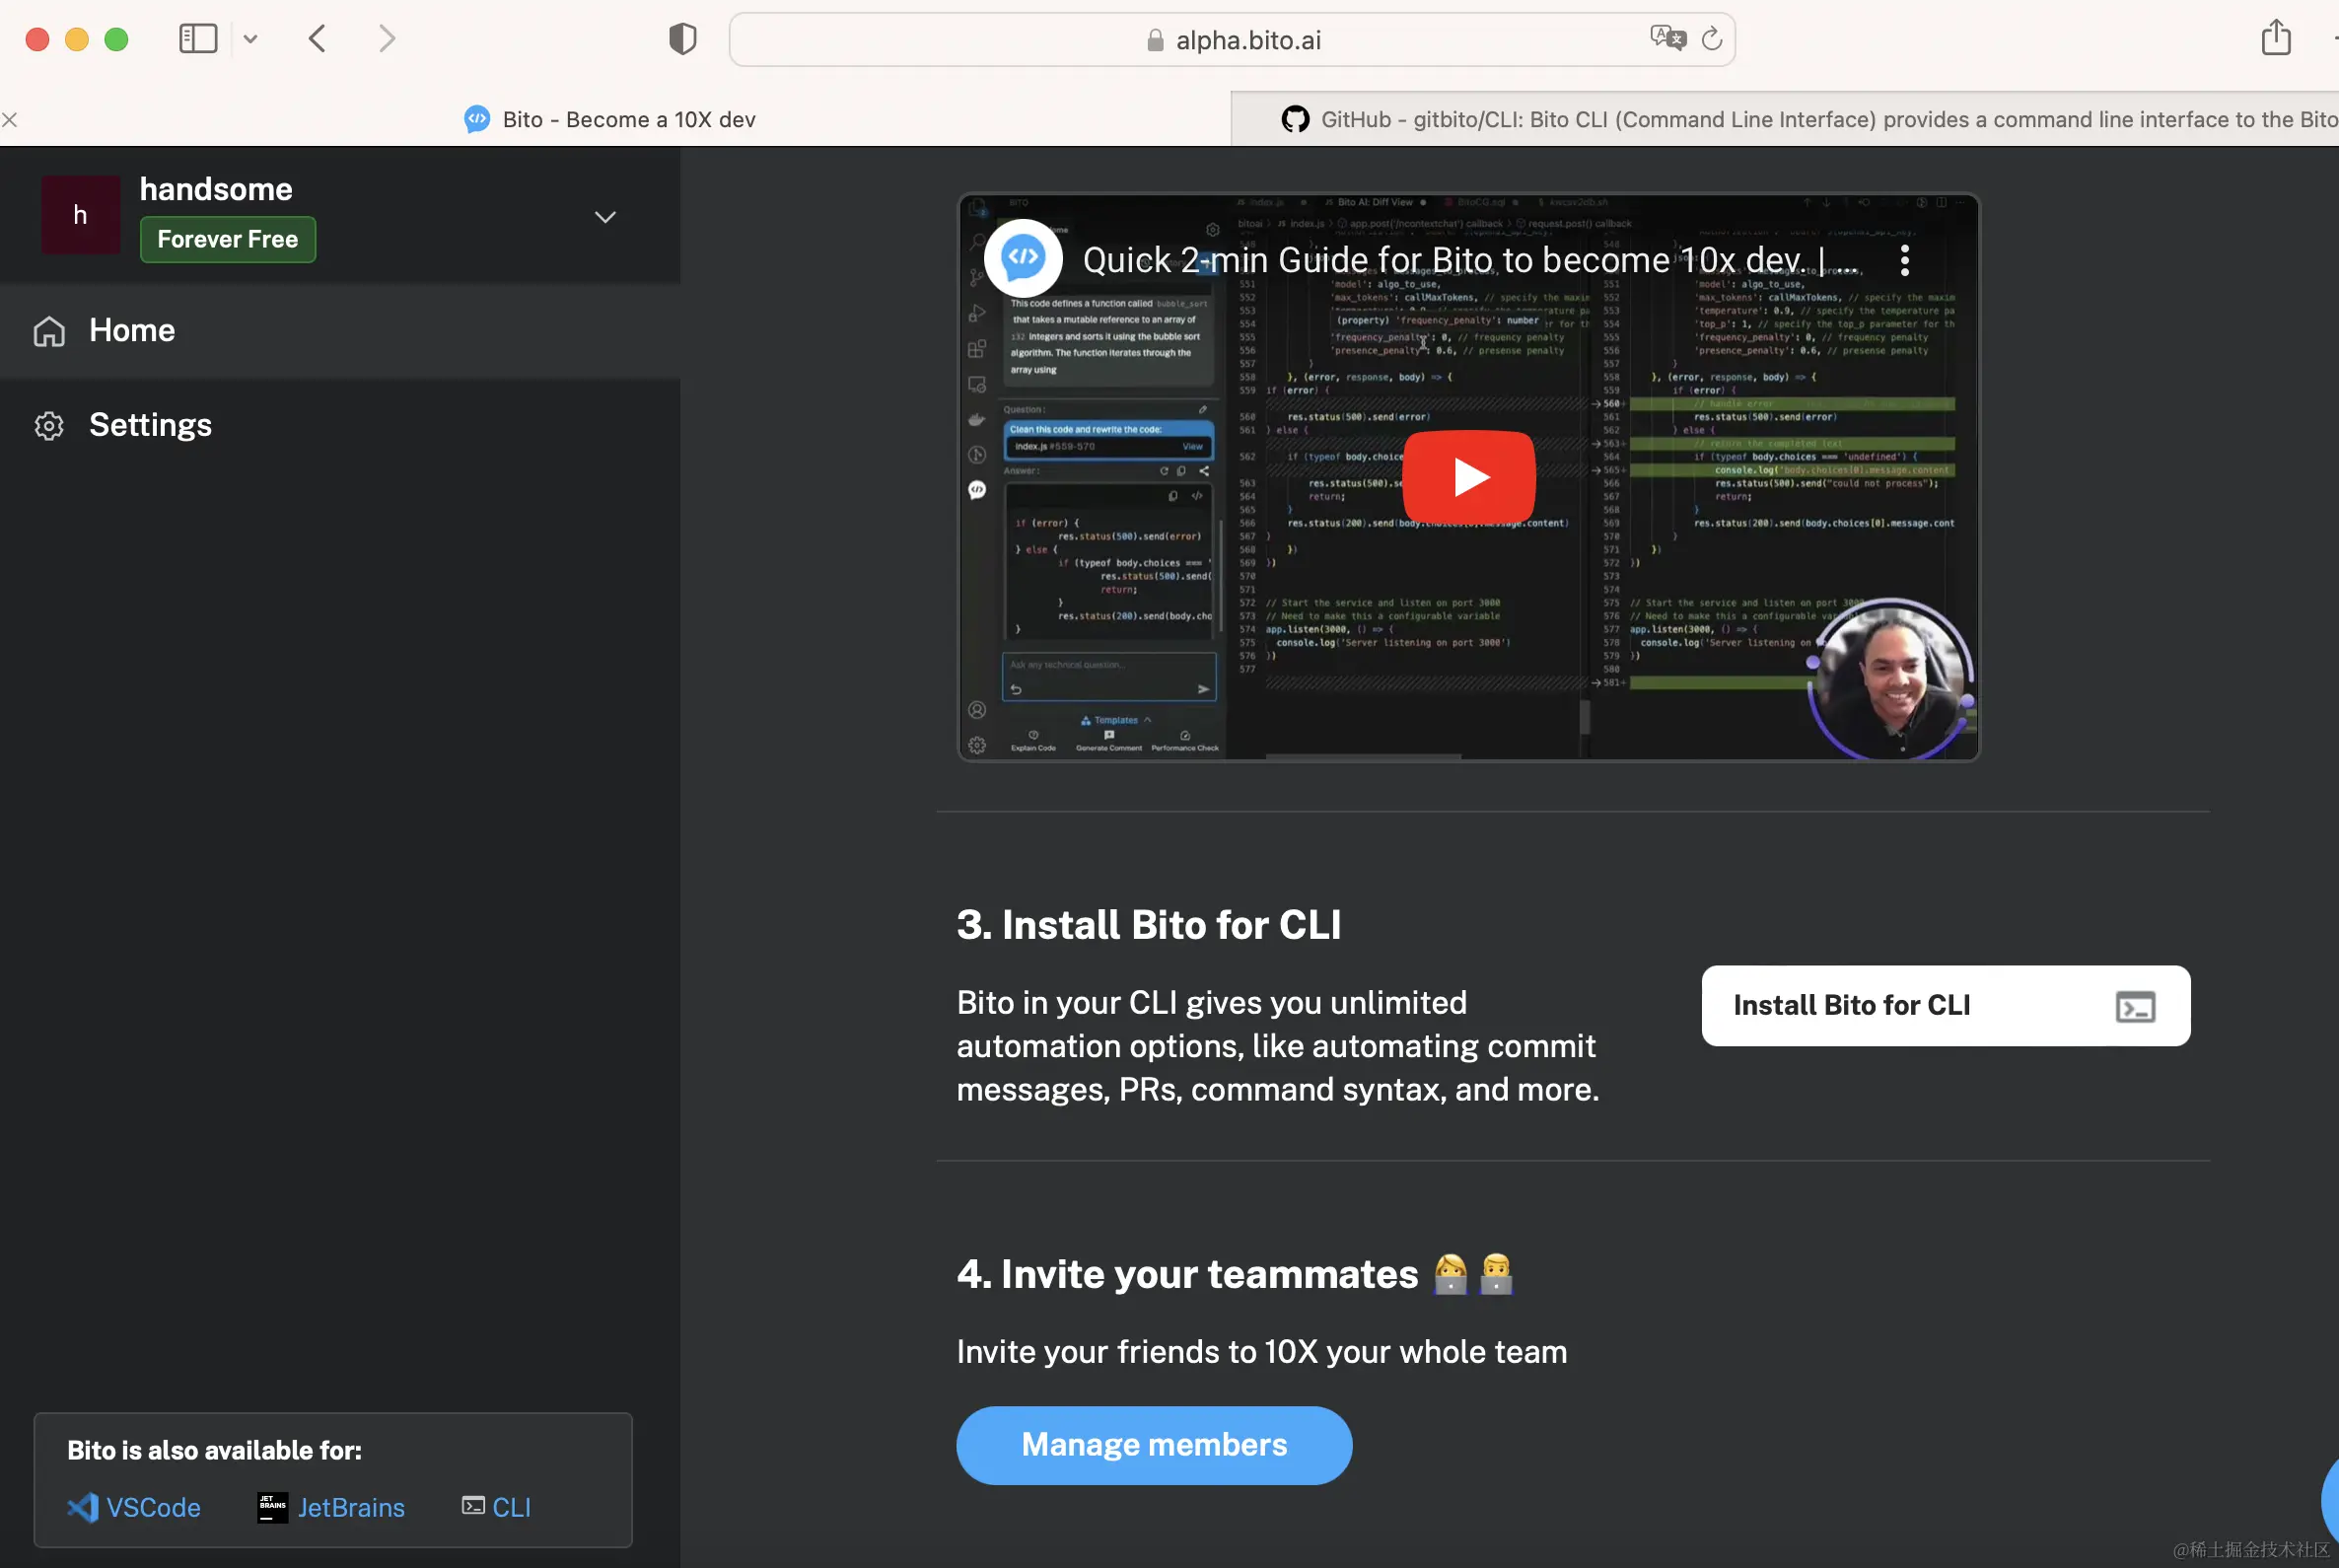Viewport: 2339px width, 1568px height.
Task: Click the Home house icon
Action: click(x=49, y=331)
